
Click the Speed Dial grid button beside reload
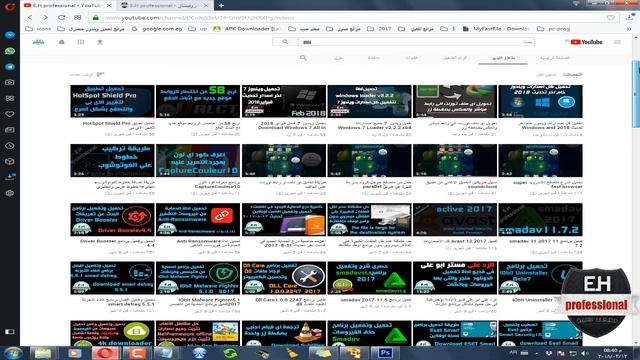point(78,18)
